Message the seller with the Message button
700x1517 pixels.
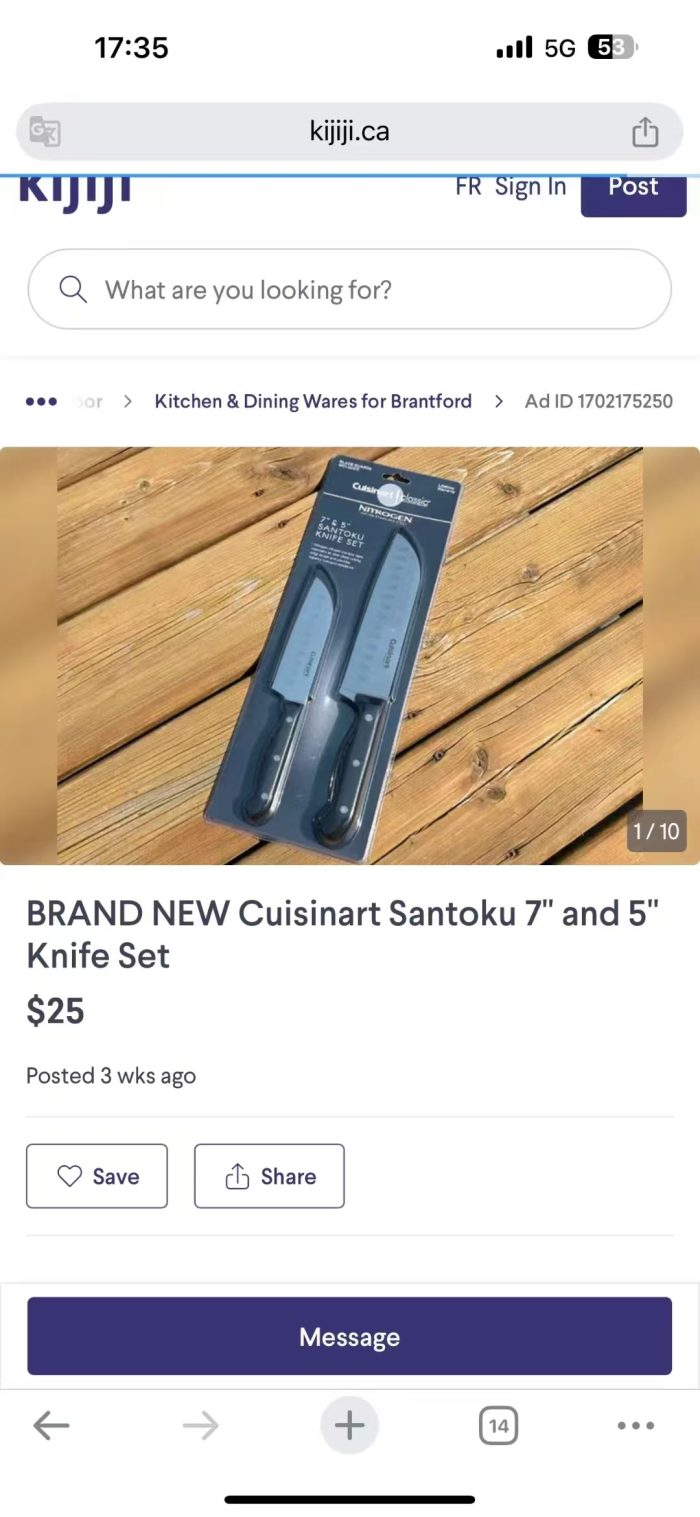click(349, 1336)
